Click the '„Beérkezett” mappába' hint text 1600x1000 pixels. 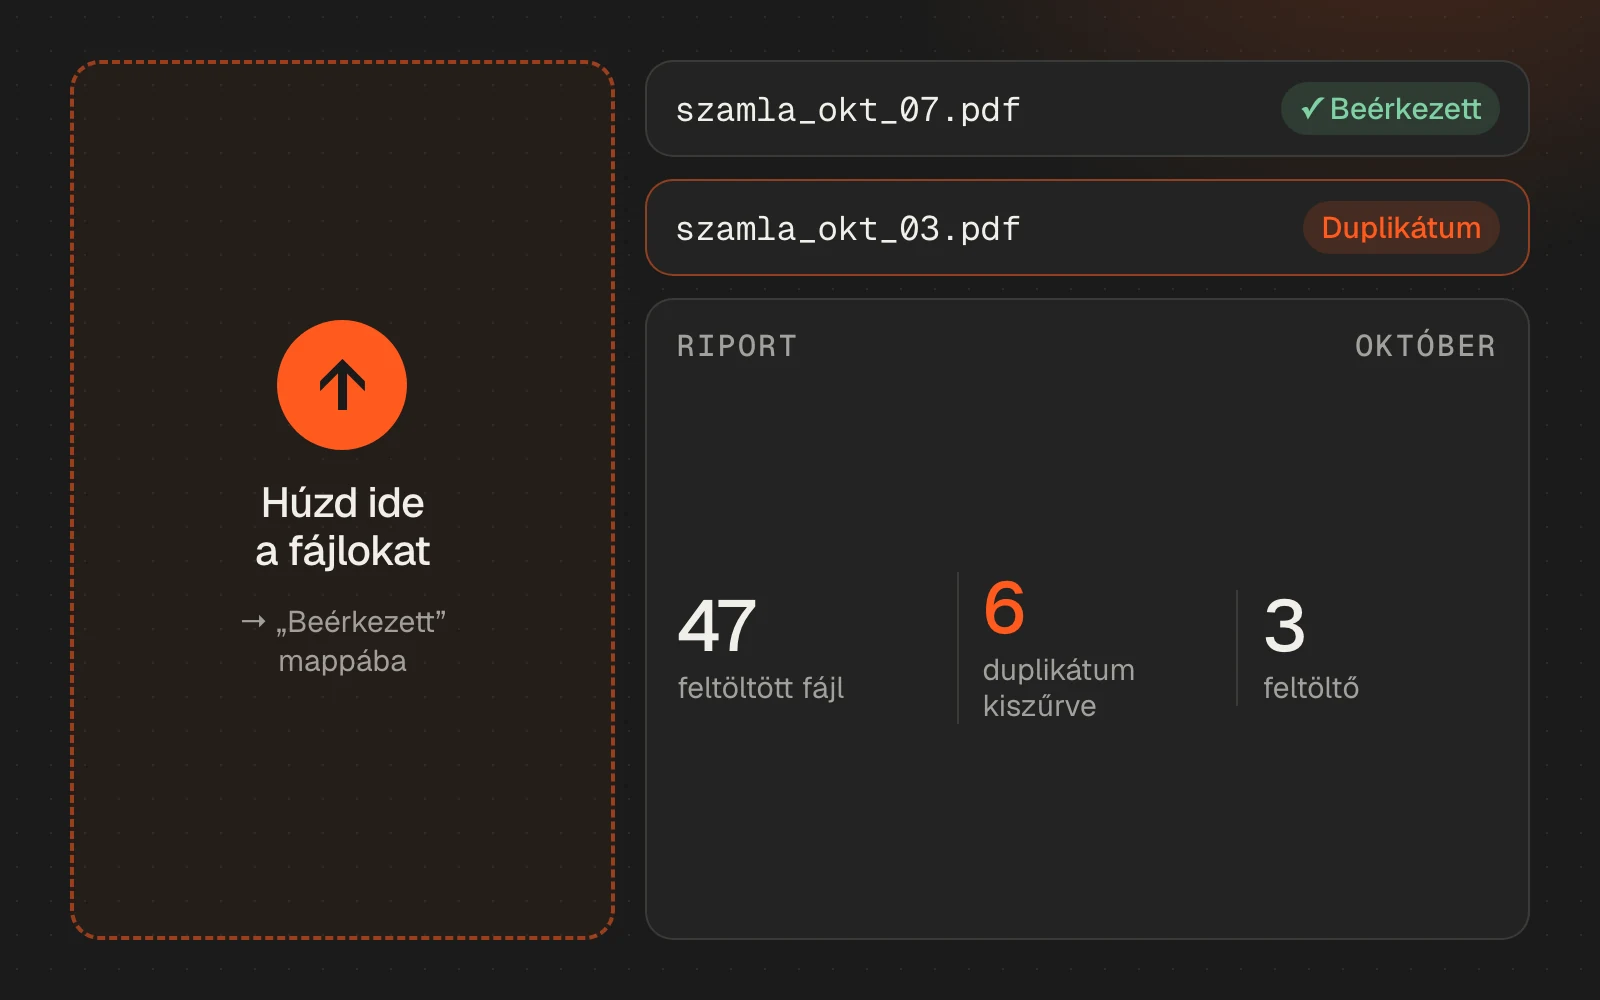pos(343,641)
